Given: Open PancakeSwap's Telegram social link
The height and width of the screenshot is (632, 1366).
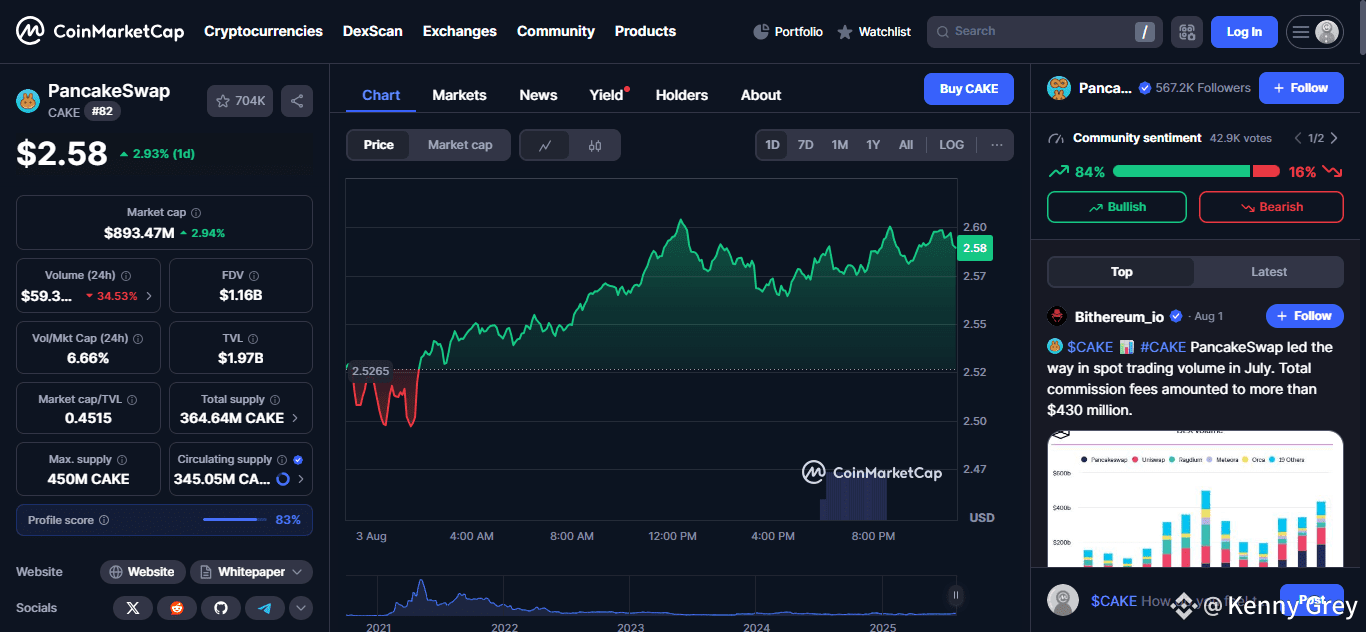Looking at the screenshot, I should pos(265,608).
